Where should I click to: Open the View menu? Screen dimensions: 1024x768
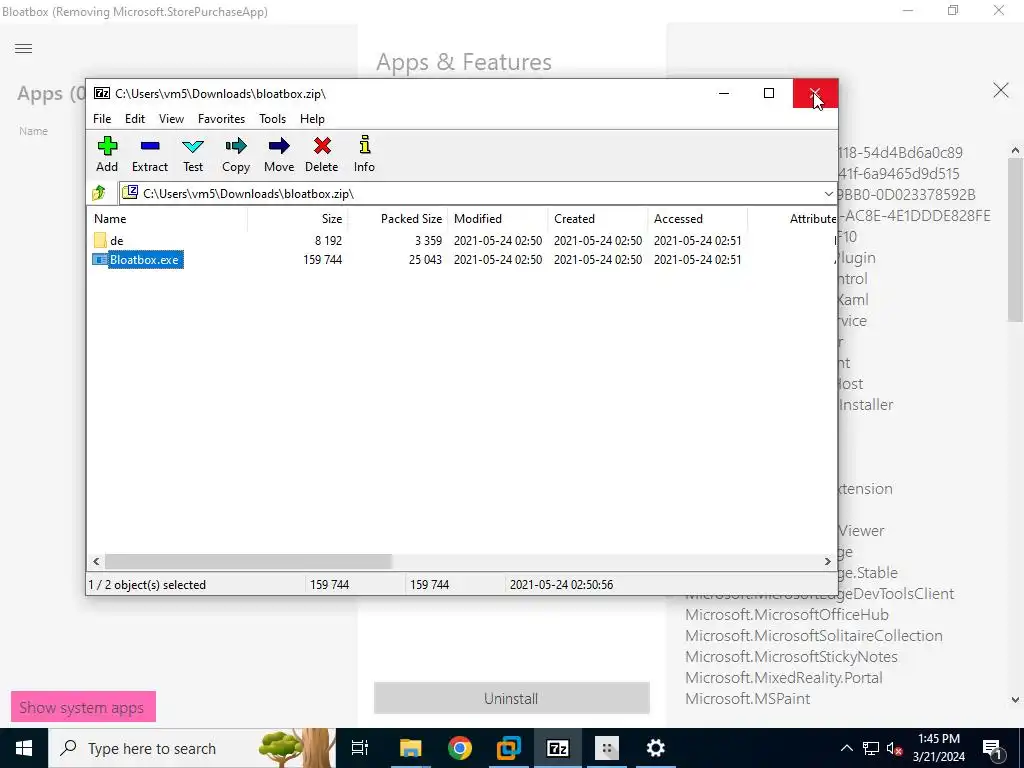coord(171,118)
